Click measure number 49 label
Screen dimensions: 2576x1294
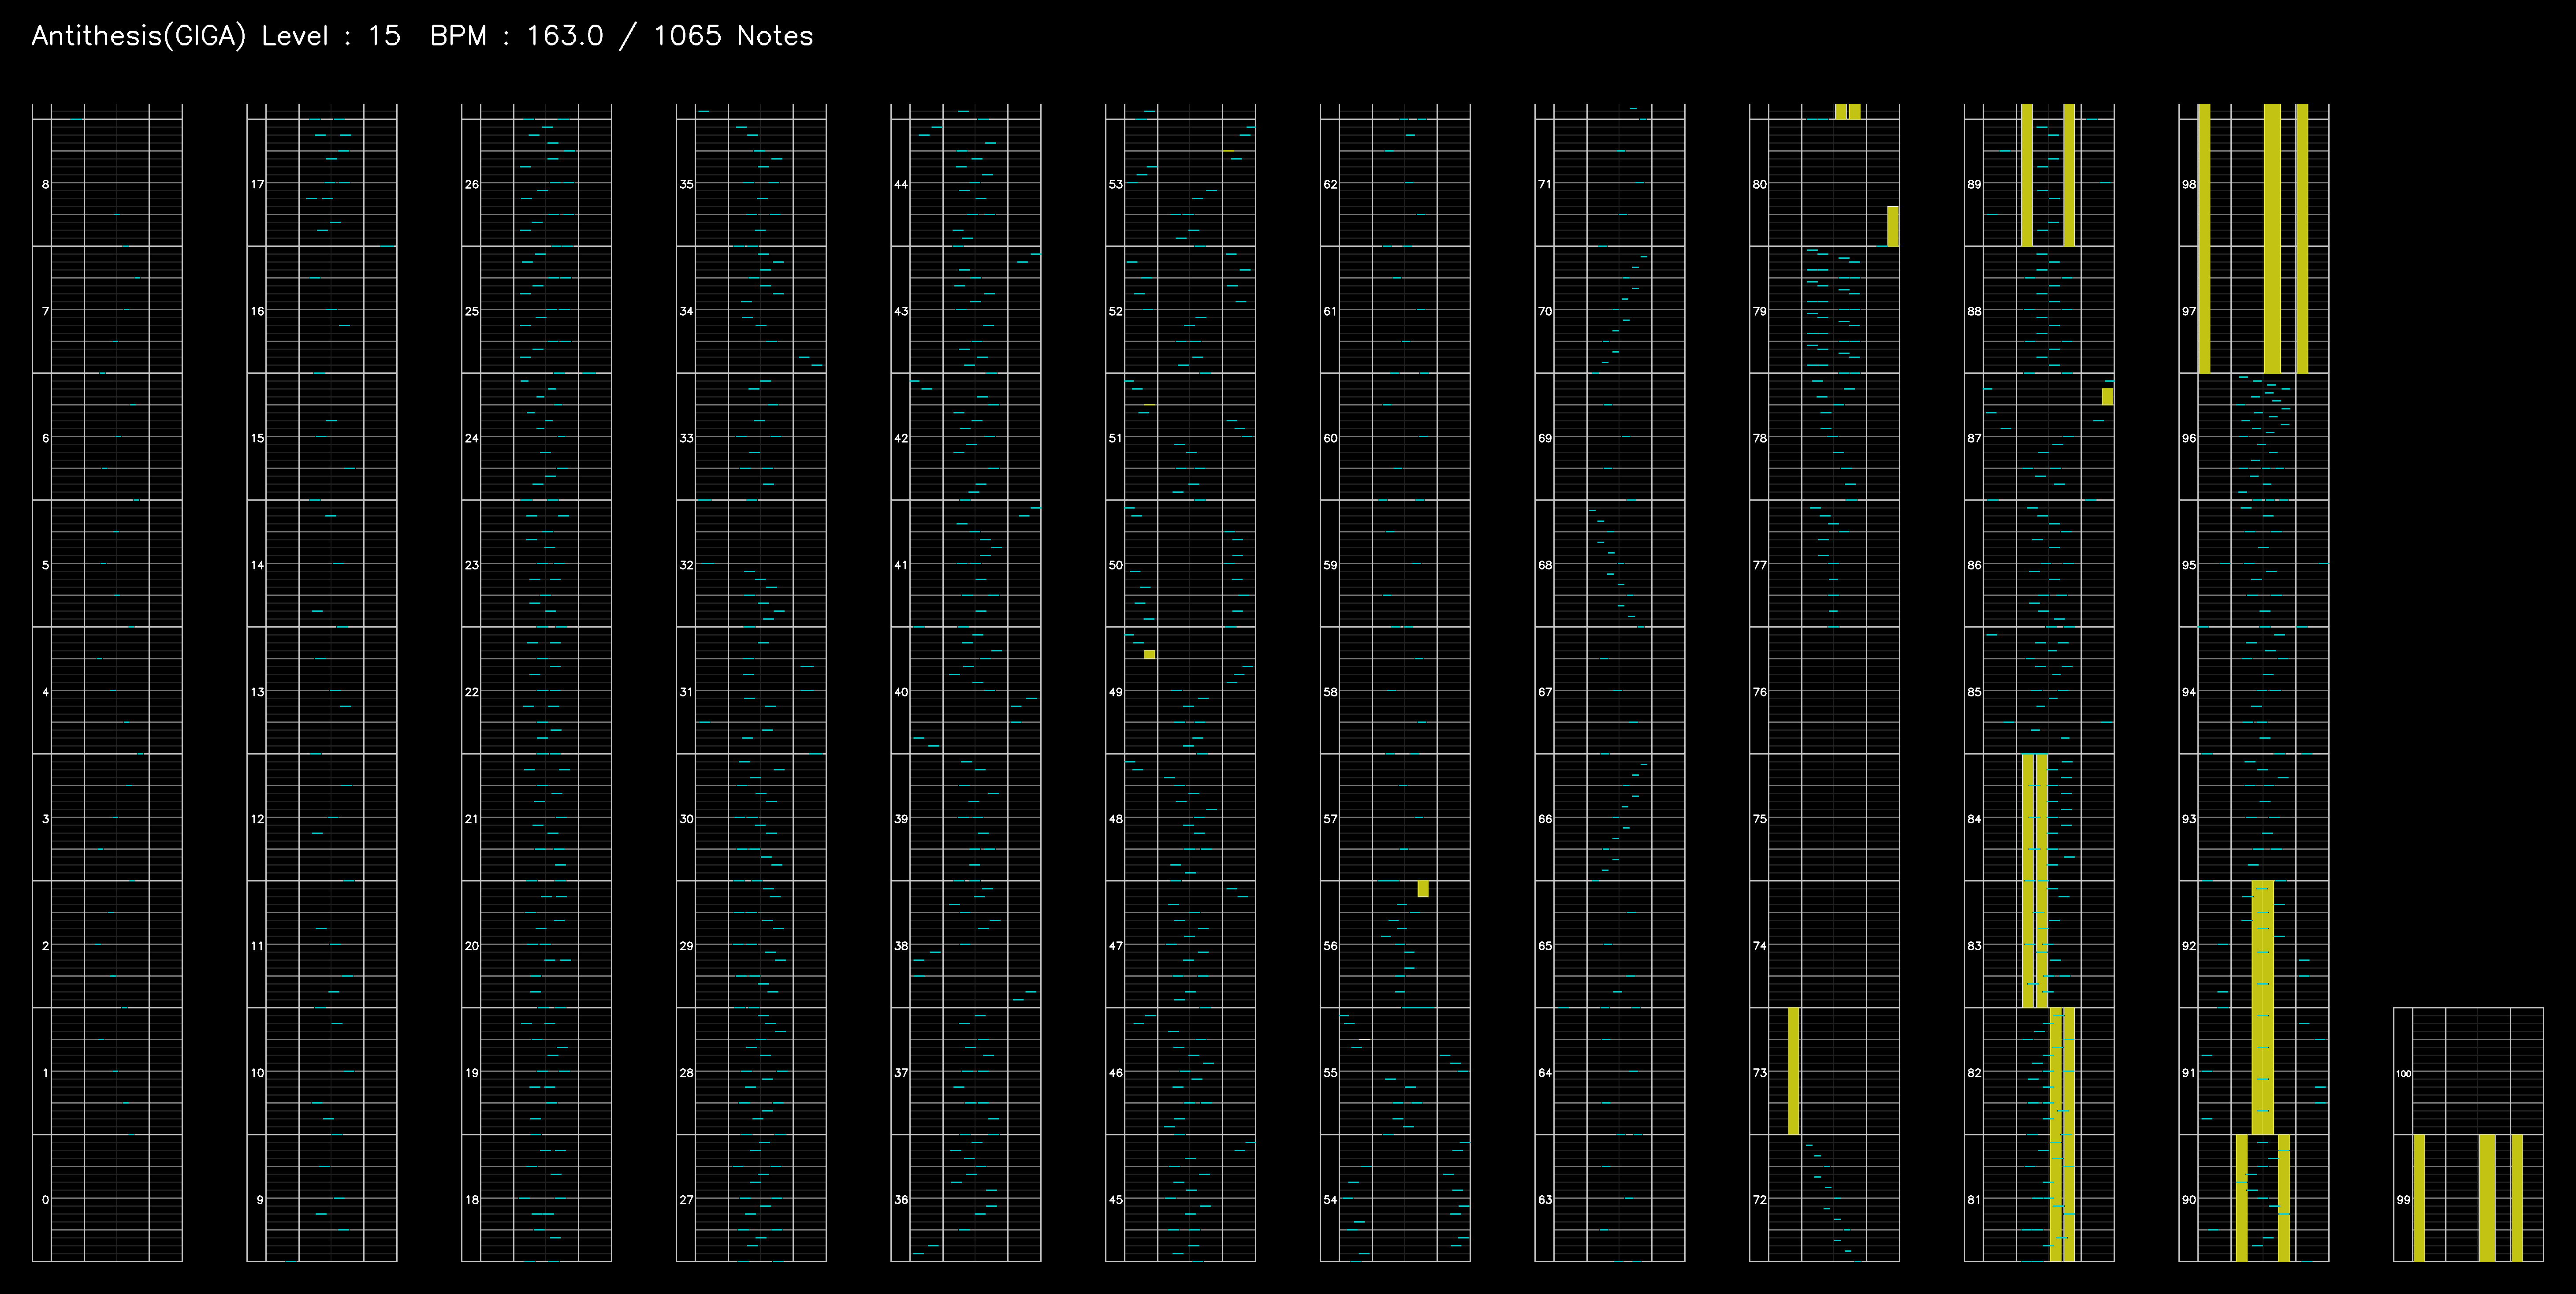[1116, 692]
